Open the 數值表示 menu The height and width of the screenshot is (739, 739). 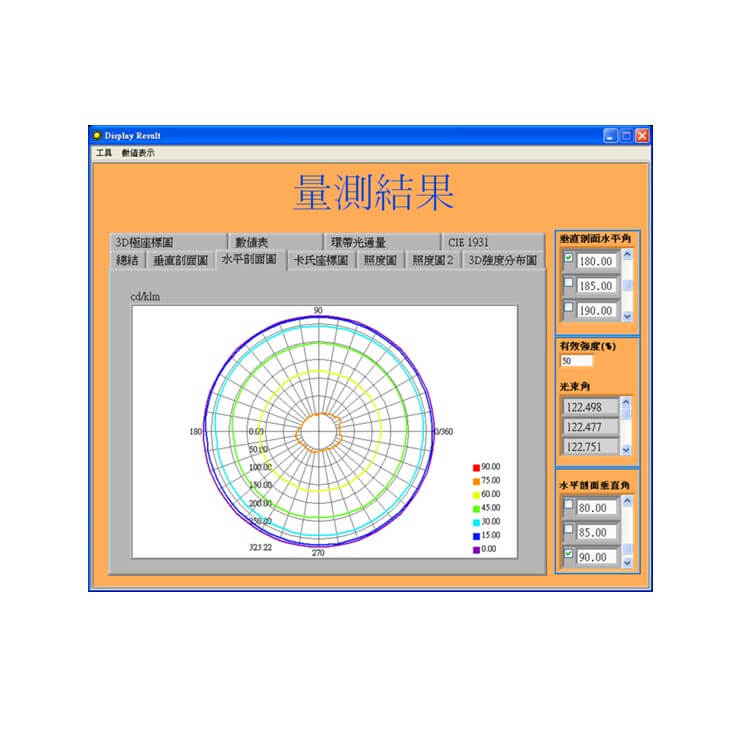coord(138,153)
